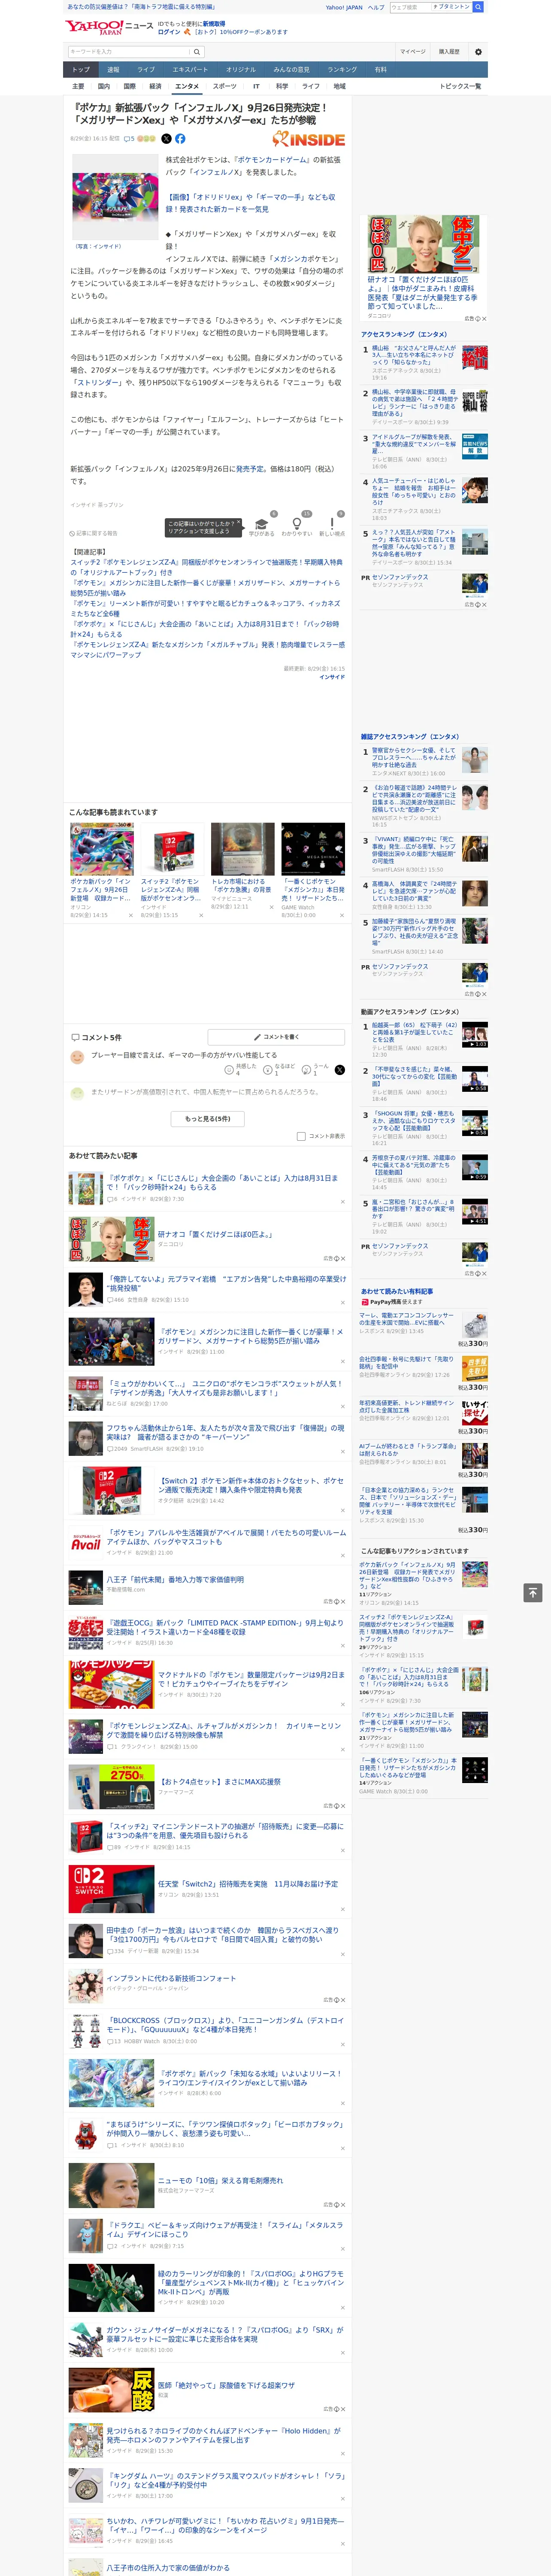Click 共感した reaction on first comment
The image size is (551, 2576).
[x=241, y=1070]
